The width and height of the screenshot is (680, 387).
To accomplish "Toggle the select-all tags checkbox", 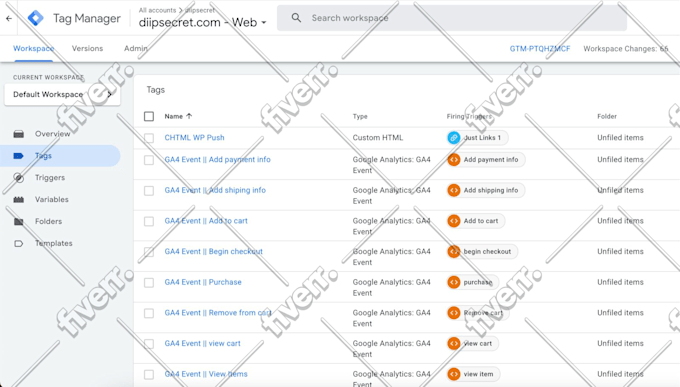I will [x=149, y=116].
